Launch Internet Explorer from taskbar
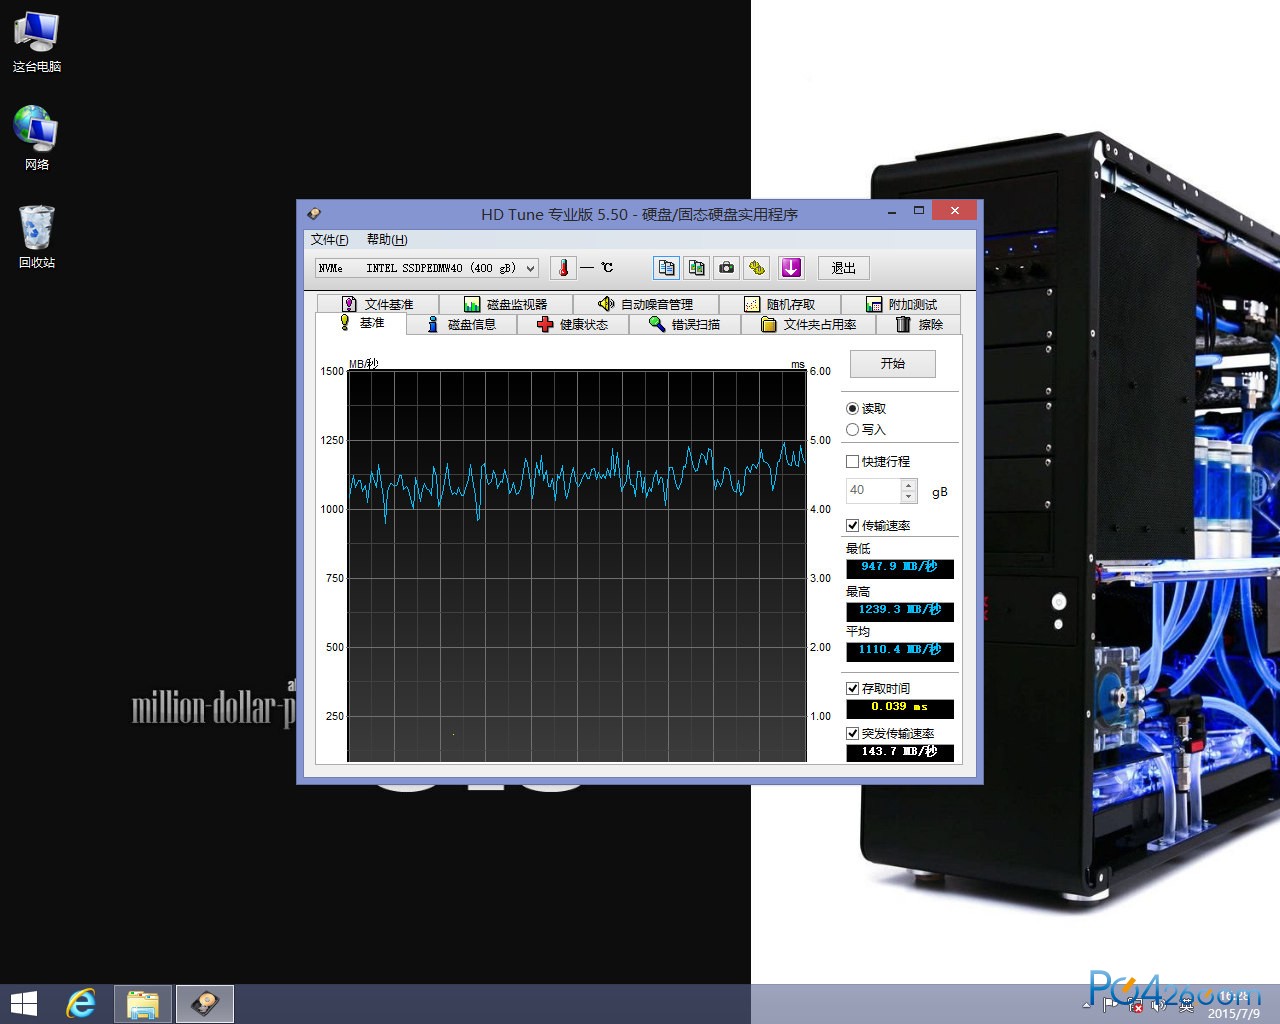The image size is (1280, 1024). (x=81, y=1004)
